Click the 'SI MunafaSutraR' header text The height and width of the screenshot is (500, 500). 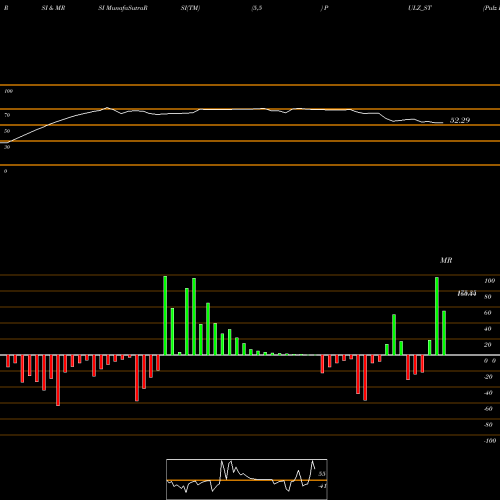[123, 8]
